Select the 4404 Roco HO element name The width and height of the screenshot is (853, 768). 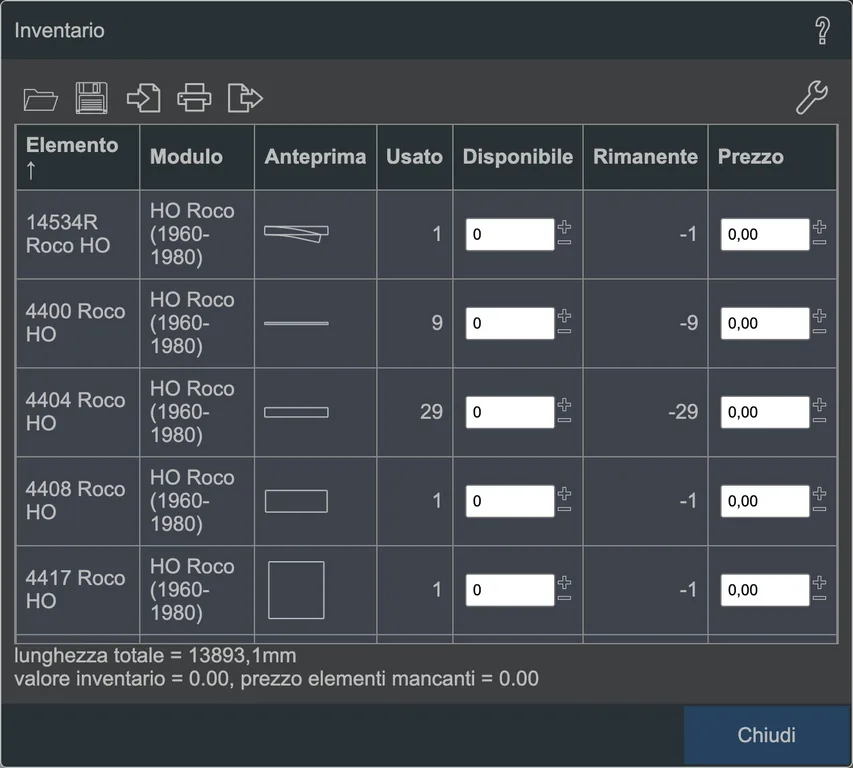[x=76, y=412]
